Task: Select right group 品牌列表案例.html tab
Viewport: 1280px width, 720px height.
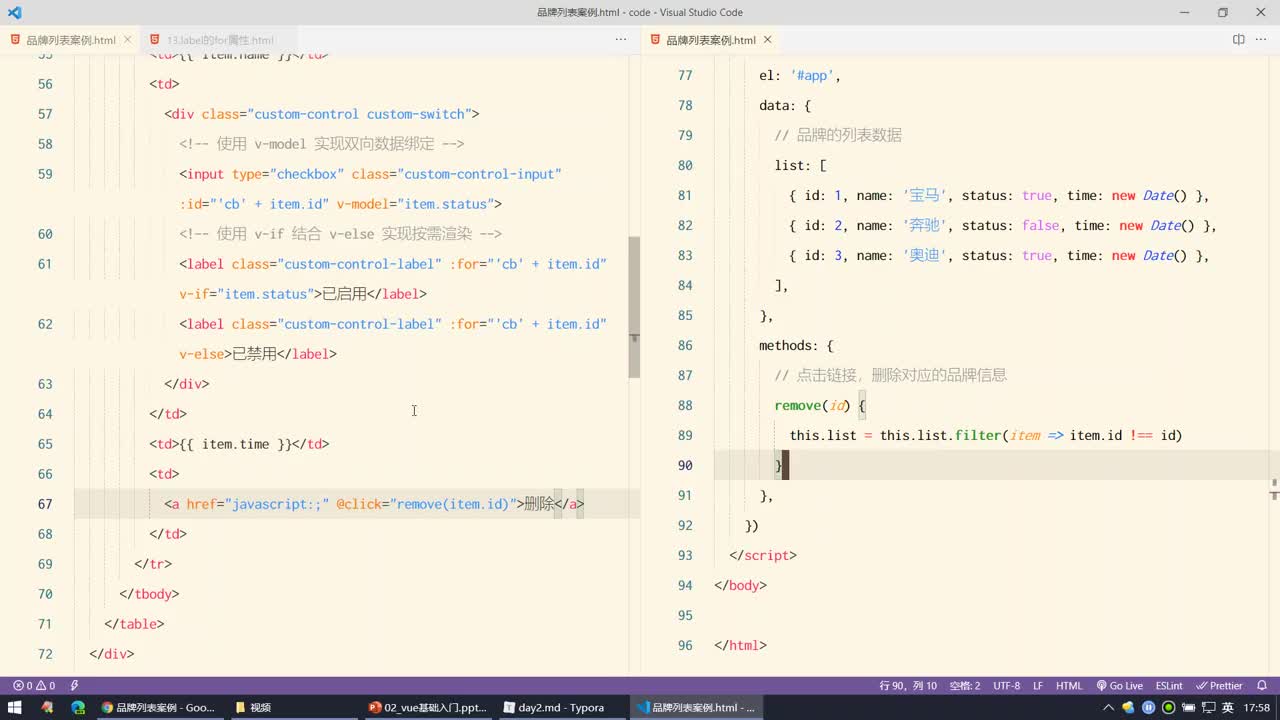Action: tap(710, 40)
